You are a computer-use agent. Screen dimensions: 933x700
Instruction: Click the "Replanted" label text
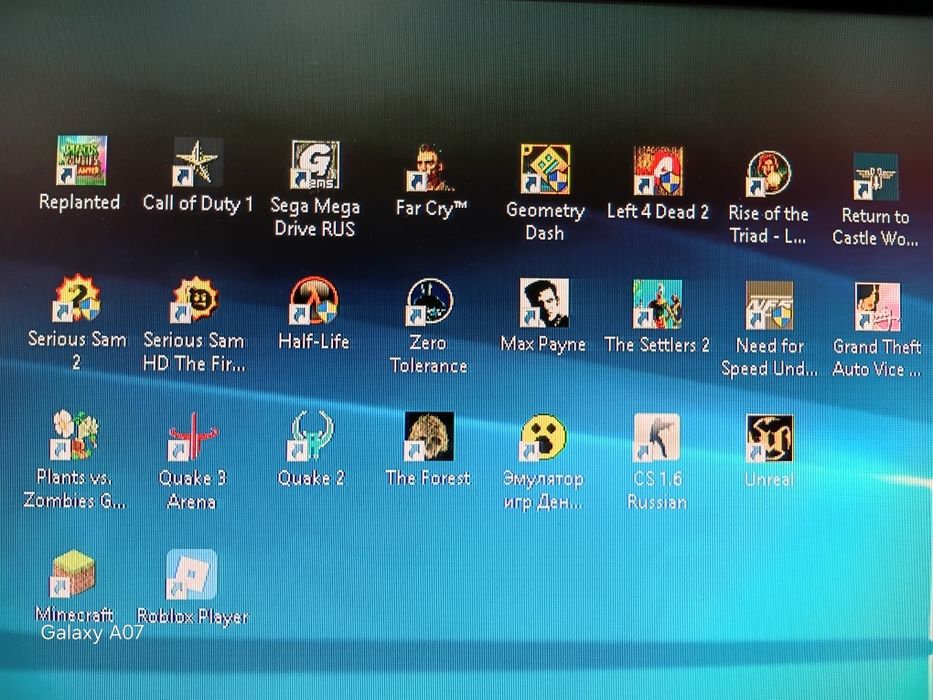pyautogui.click(x=80, y=202)
